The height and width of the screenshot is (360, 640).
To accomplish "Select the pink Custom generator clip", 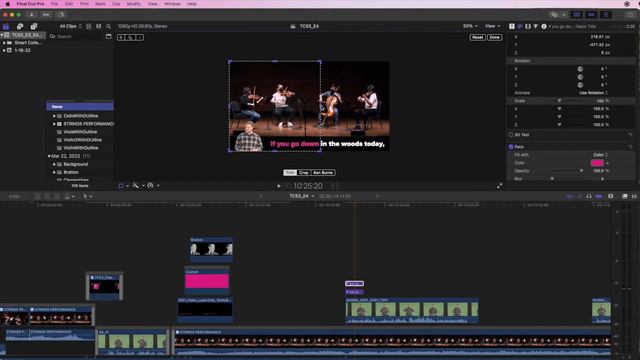I will tap(207, 281).
